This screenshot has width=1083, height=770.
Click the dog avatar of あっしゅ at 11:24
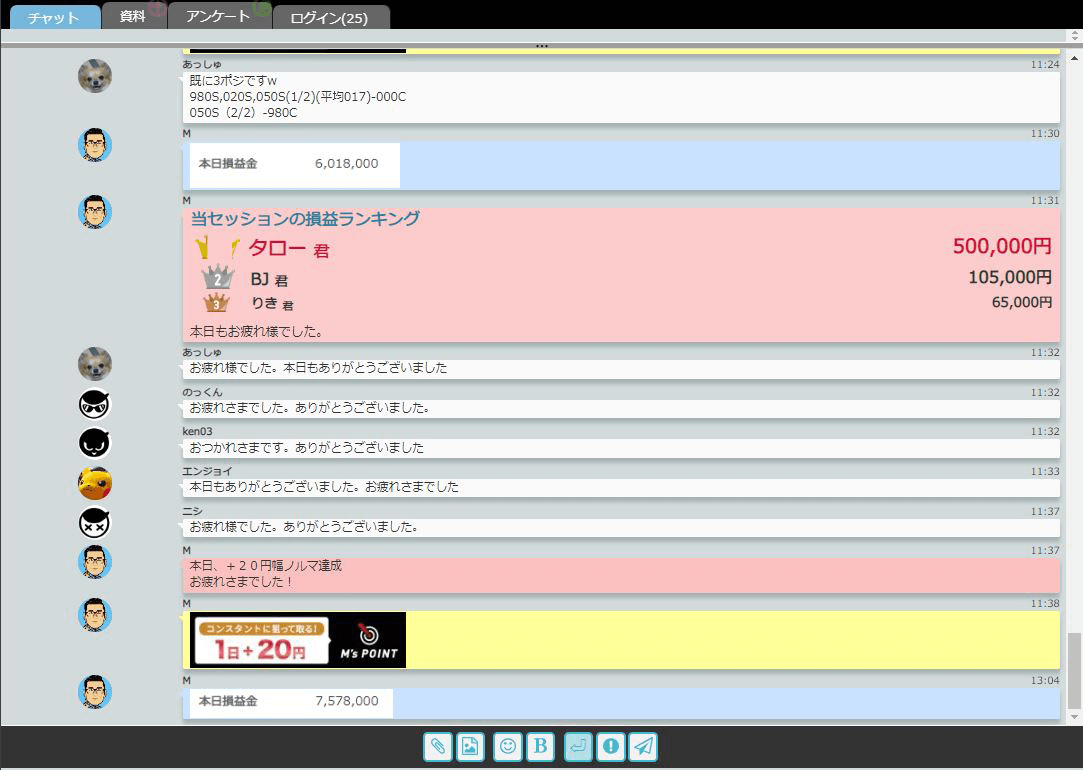[x=95, y=76]
